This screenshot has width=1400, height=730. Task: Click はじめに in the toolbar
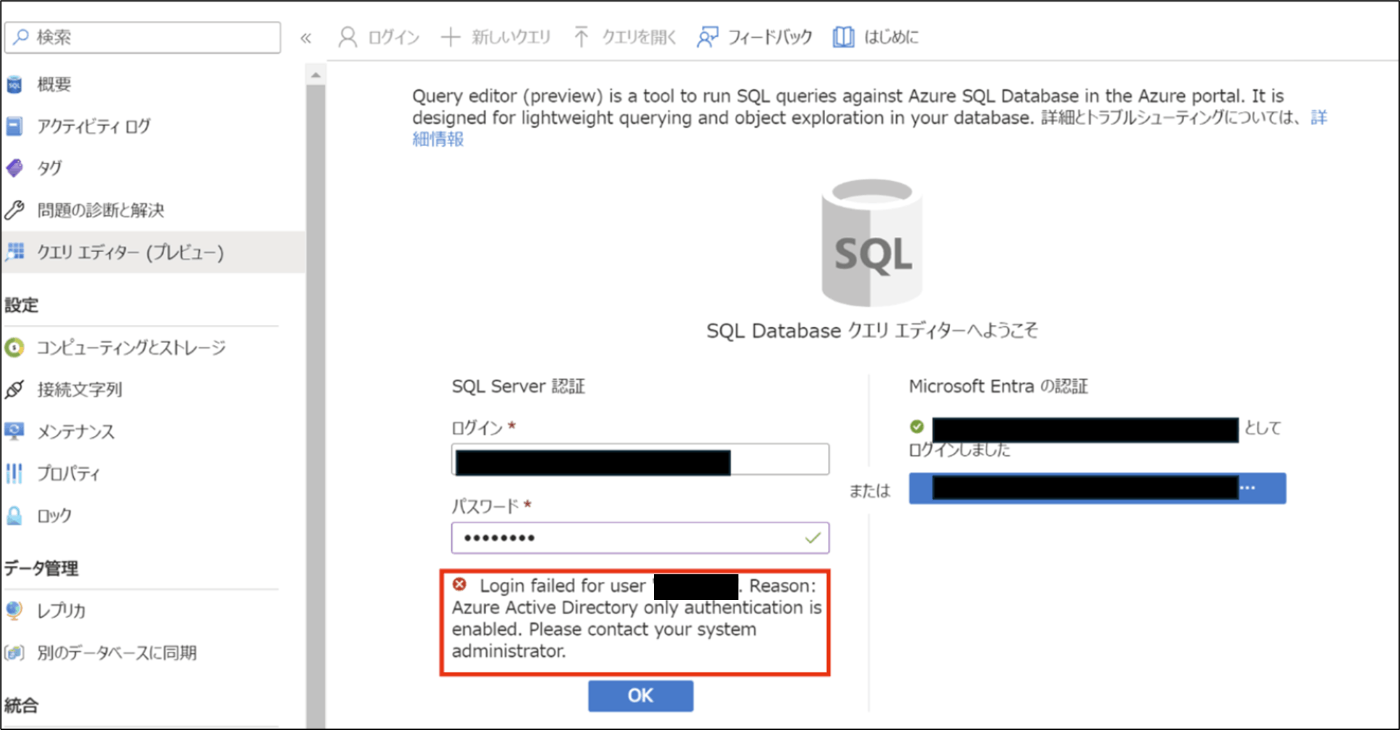pyautogui.click(x=876, y=38)
